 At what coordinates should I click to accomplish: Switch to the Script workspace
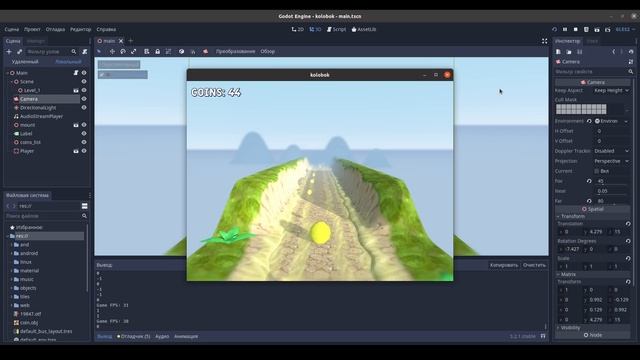336,29
